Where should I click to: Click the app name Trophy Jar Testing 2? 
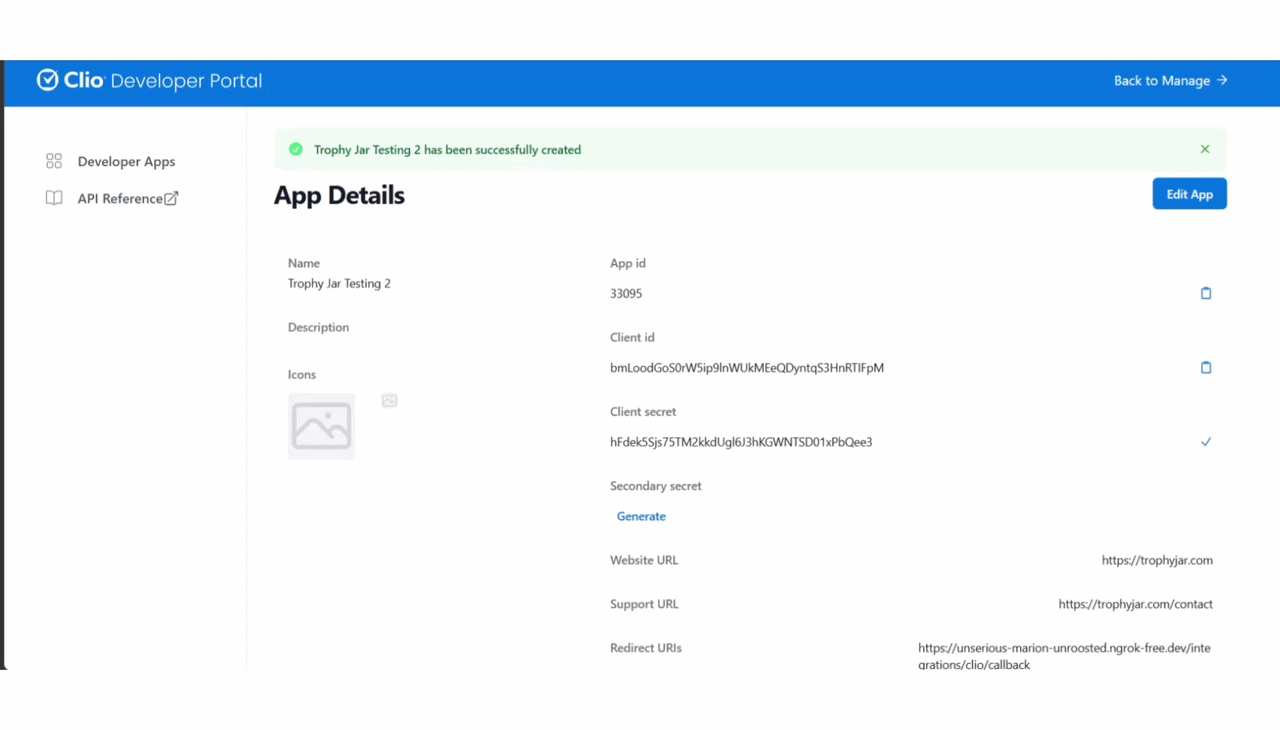click(339, 284)
